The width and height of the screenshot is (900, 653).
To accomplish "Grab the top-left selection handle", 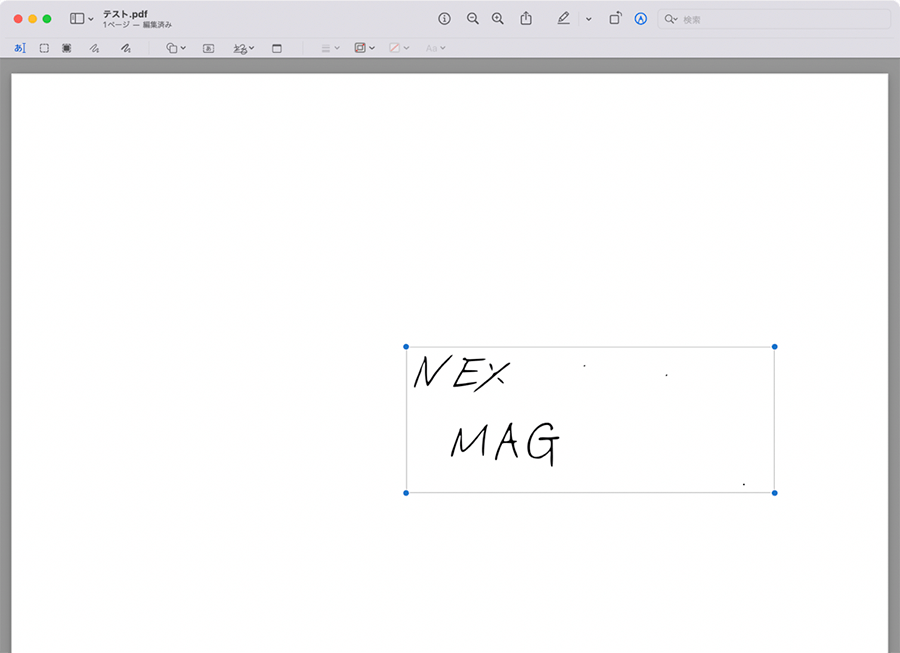I will (x=406, y=347).
